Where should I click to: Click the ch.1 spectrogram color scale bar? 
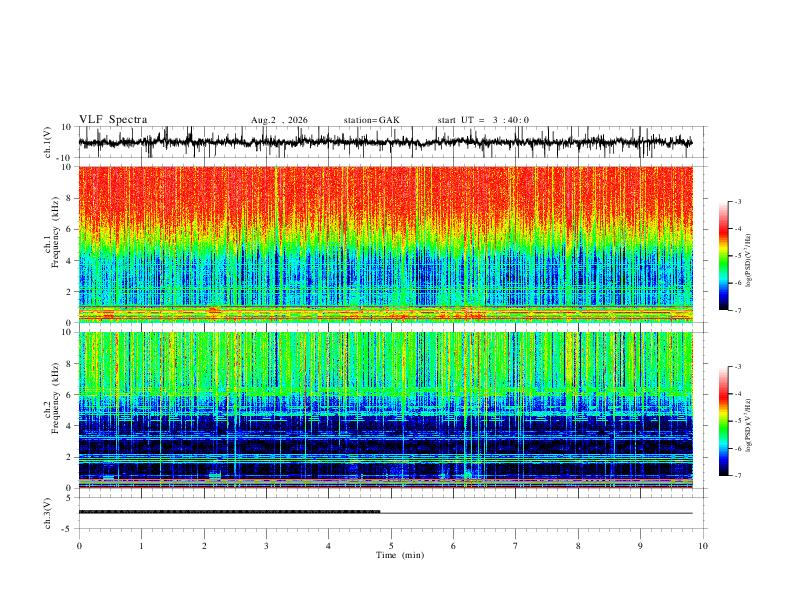723,256
